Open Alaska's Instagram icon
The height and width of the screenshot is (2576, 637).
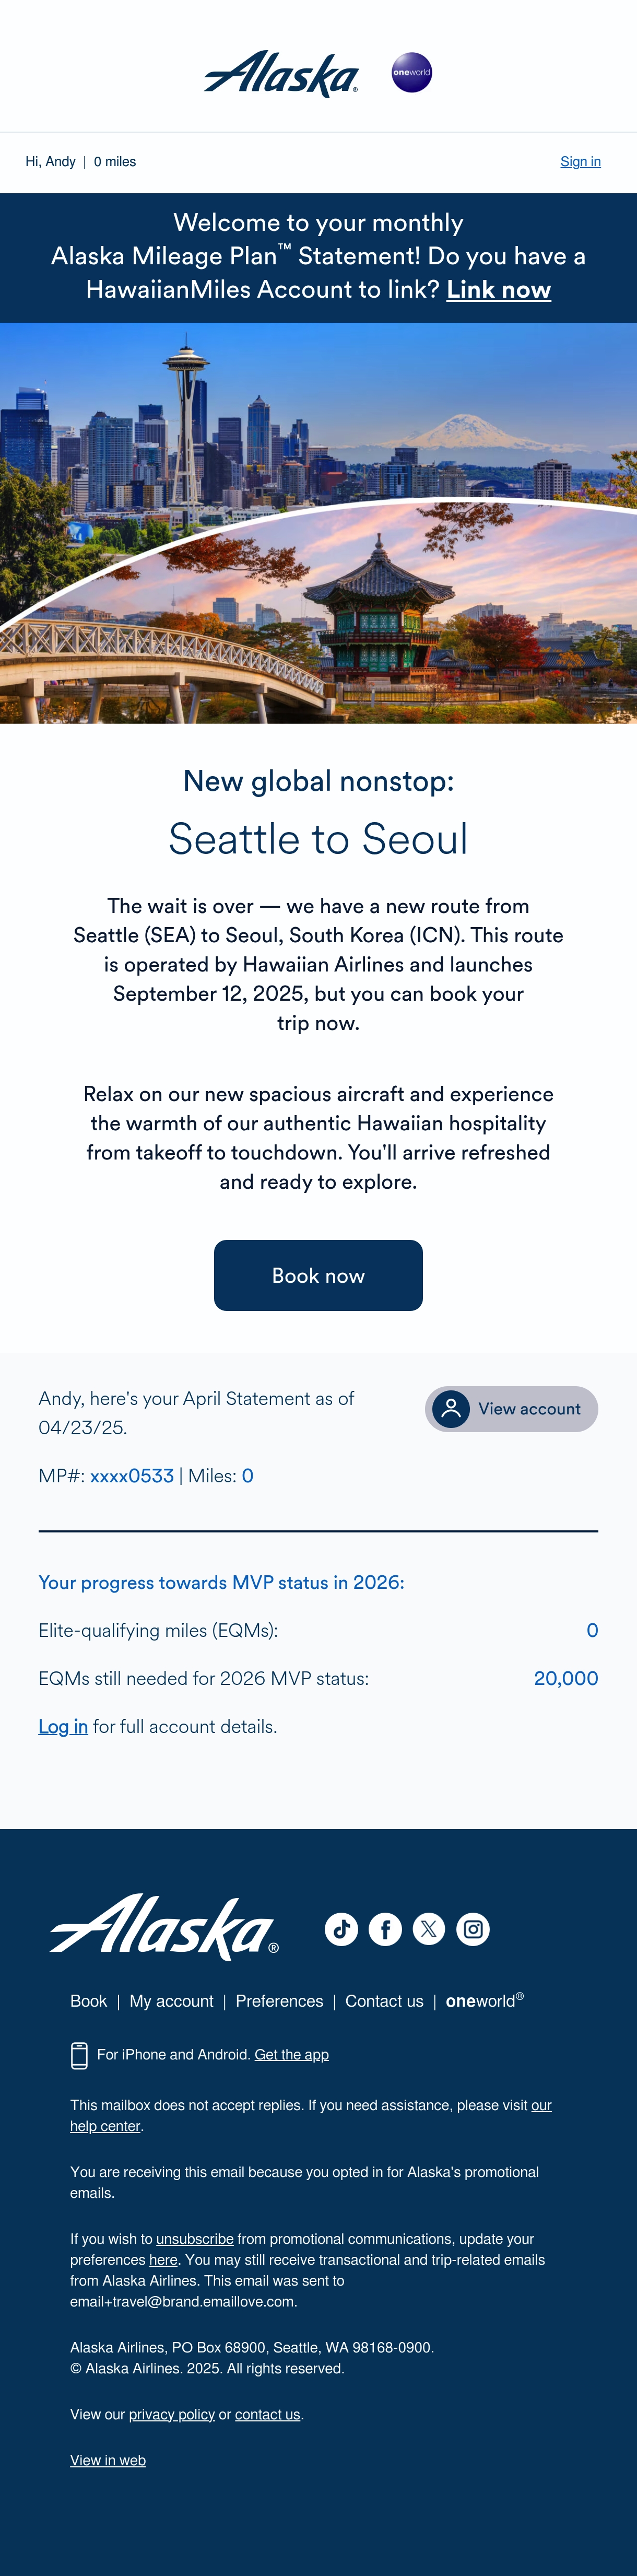(473, 1928)
